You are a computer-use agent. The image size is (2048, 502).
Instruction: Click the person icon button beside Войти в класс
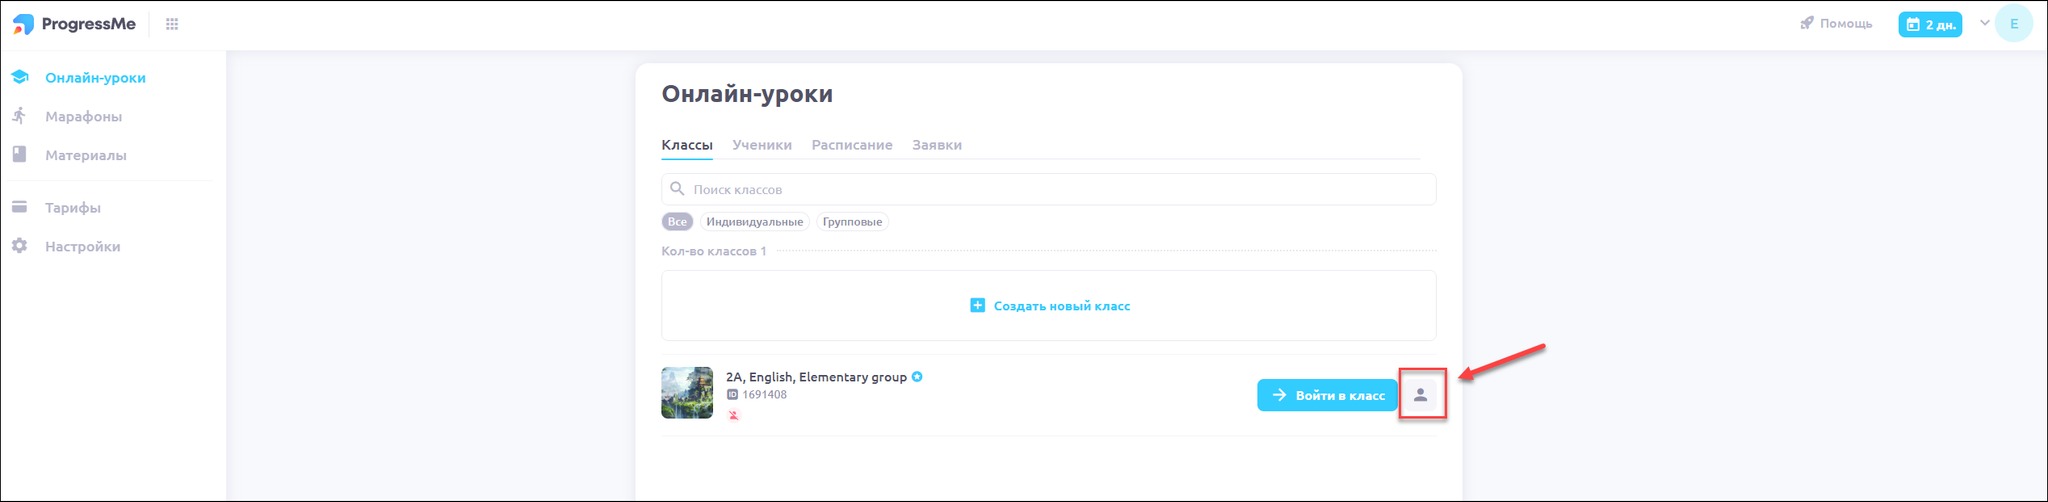tap(1420, 395)
